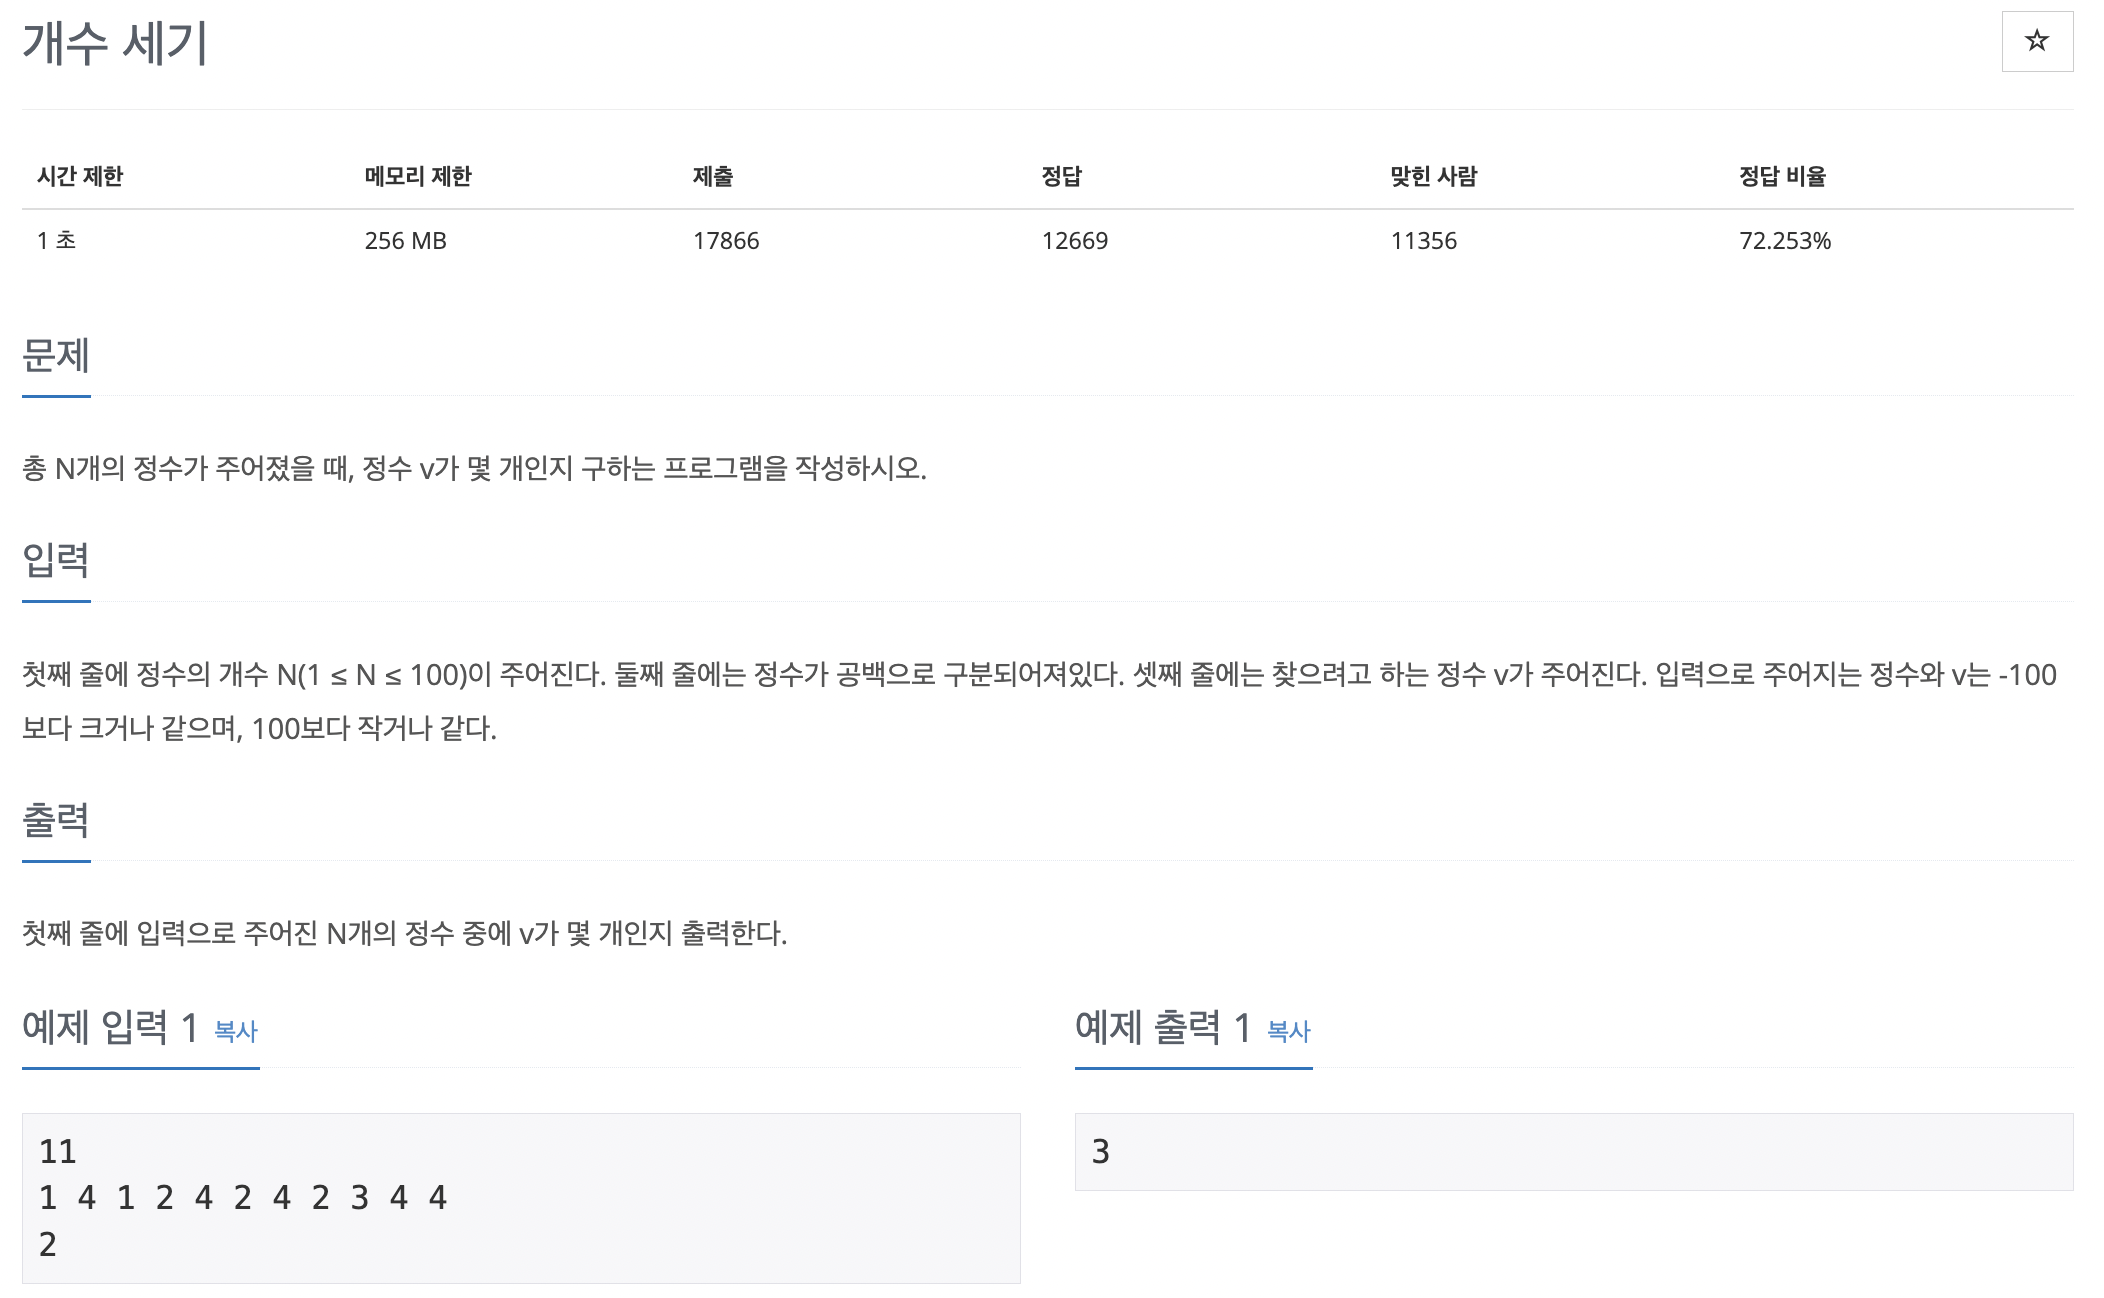The height and width of the screenshot is (1298, 2104).
Task: Click the 제출 count value 17866
Action: pyautogui.click(x=726, y=241)
